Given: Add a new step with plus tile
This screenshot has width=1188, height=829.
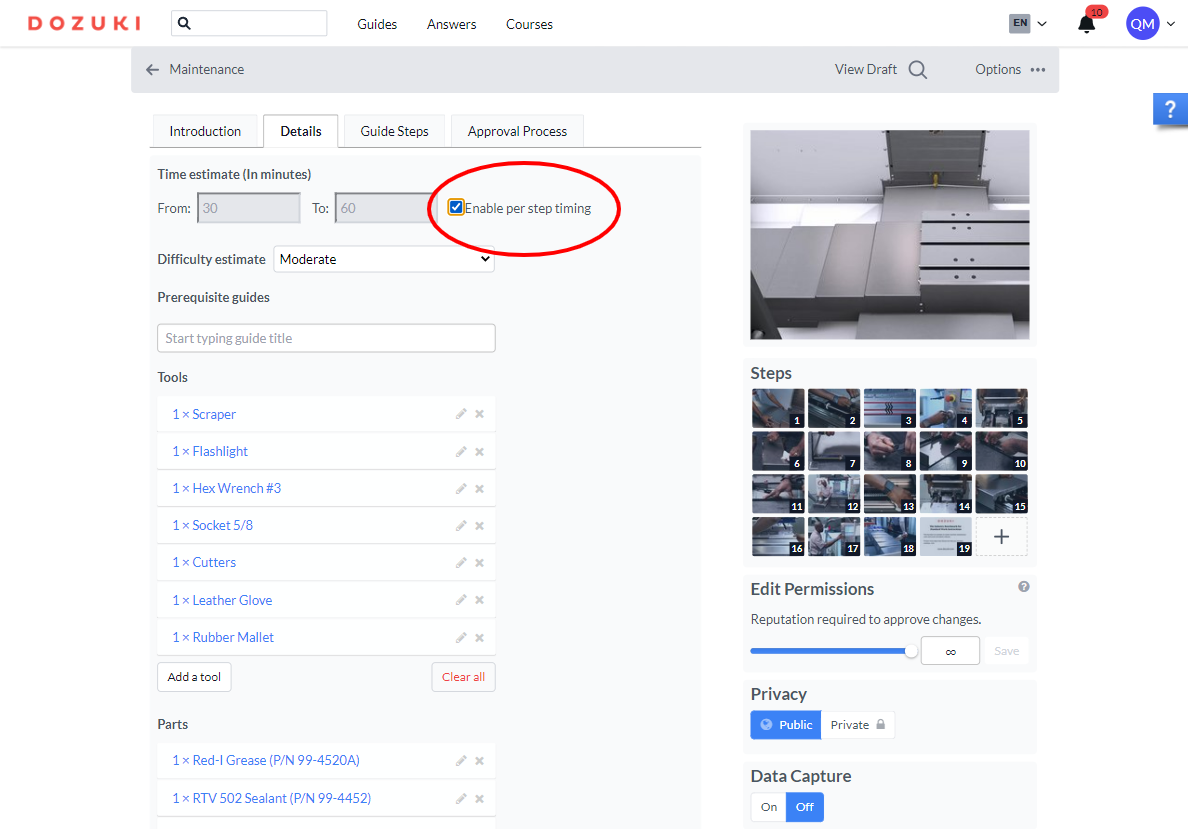Looking at the screenshot, I should point(1001,537).
